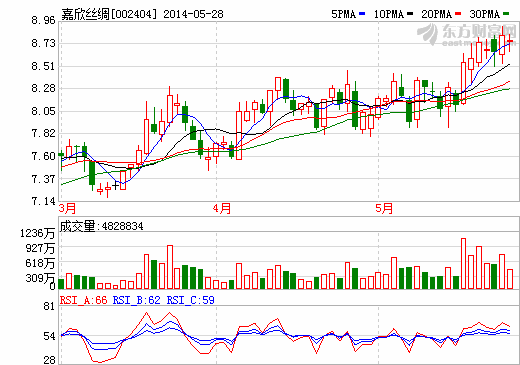Click the 927万 volume axis label
520x365 pixels.
[40, 249]
